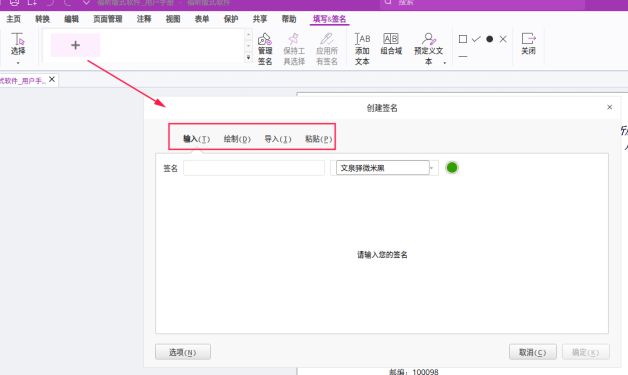This screenshot has width=628, height=375.
Task: Open the 保护 menu tab
Action: coord(231,19)
